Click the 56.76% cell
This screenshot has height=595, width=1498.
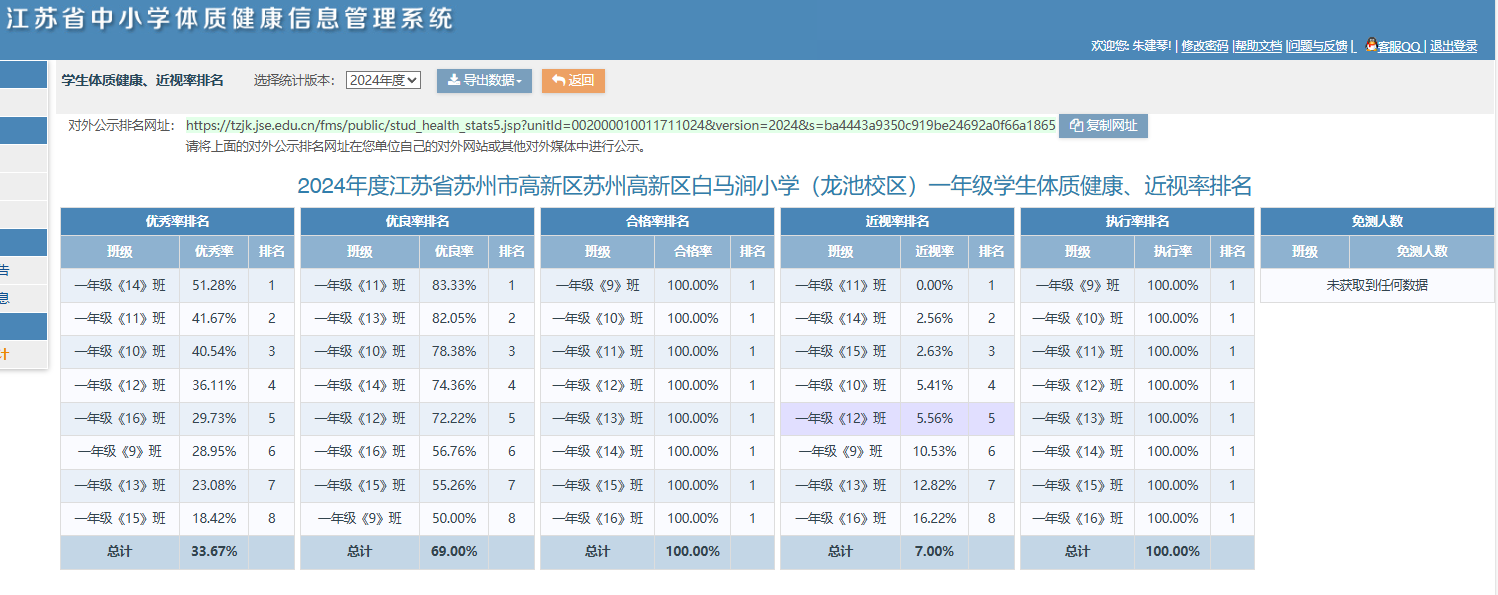point(454,451)
